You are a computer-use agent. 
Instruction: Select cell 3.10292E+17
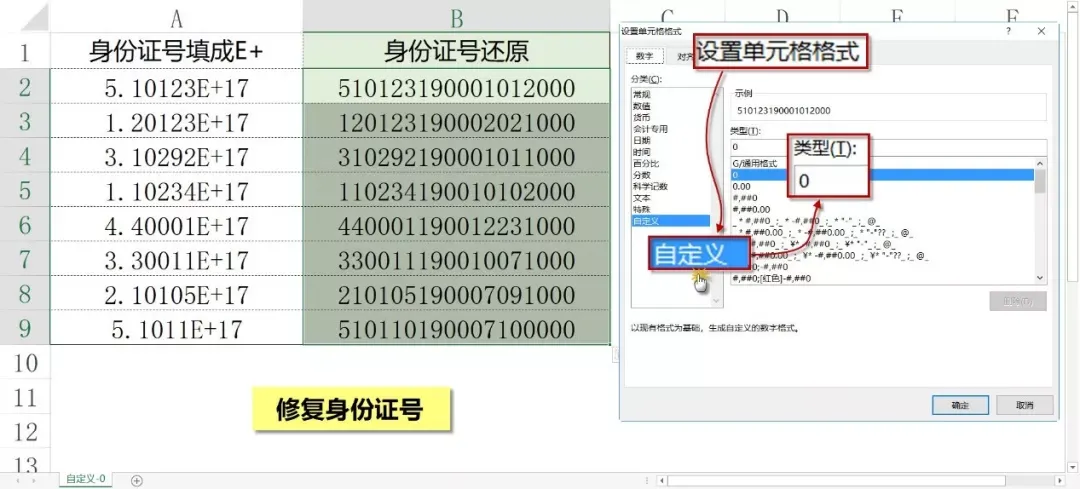(x=176, y=156)
